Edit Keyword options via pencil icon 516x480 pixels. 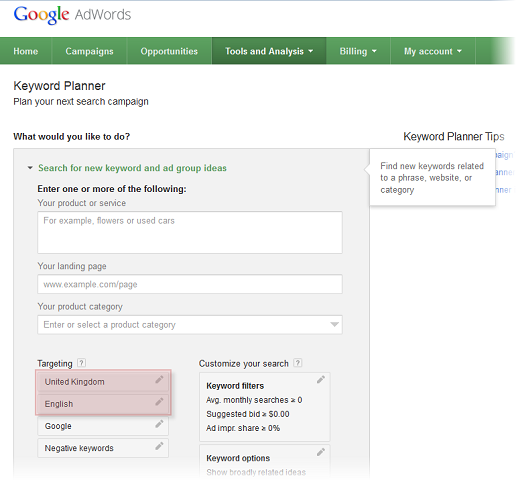(x=321, y=452)
